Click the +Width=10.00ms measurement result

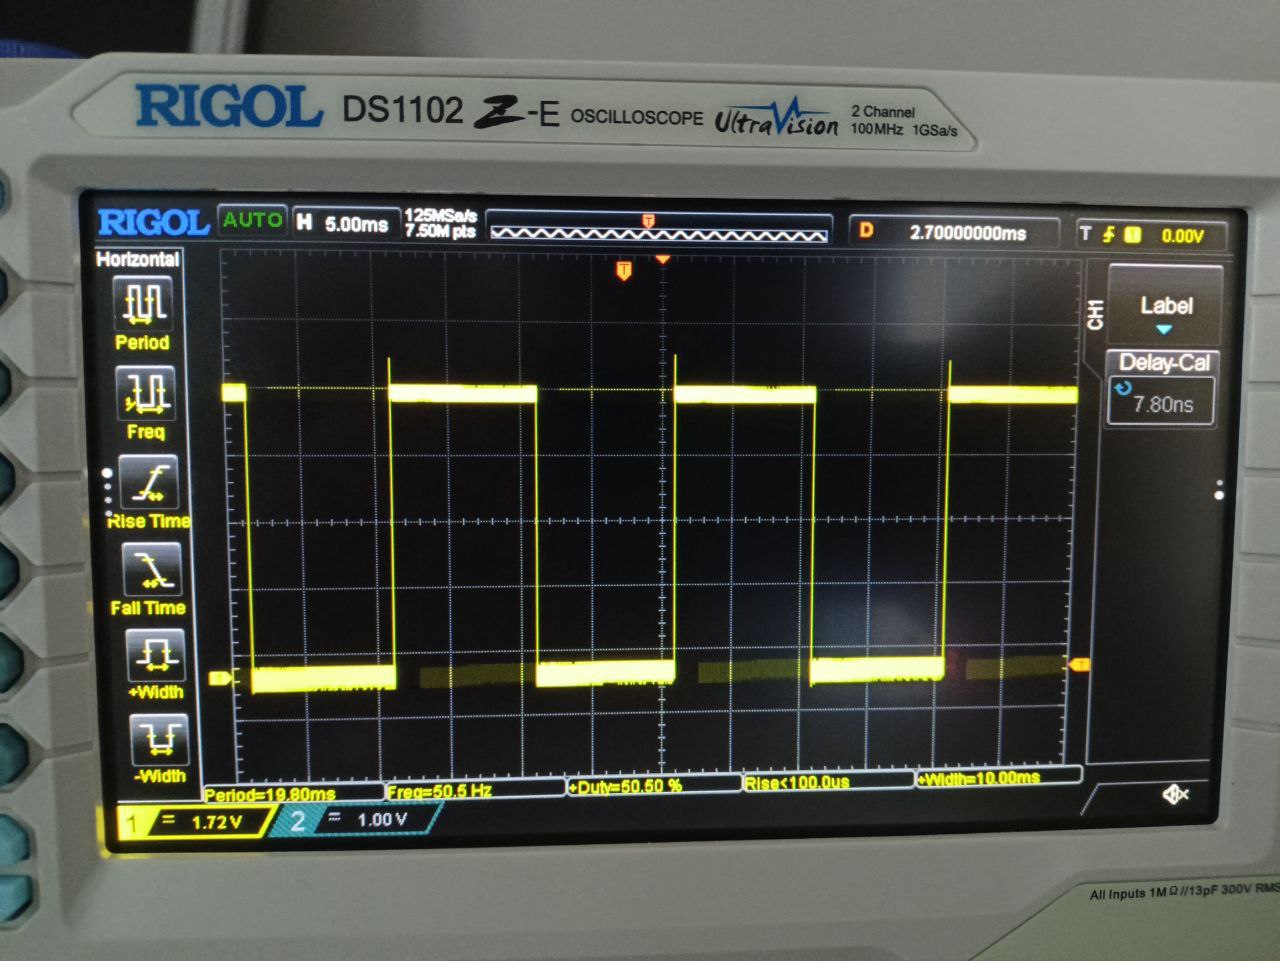point(980,778)
